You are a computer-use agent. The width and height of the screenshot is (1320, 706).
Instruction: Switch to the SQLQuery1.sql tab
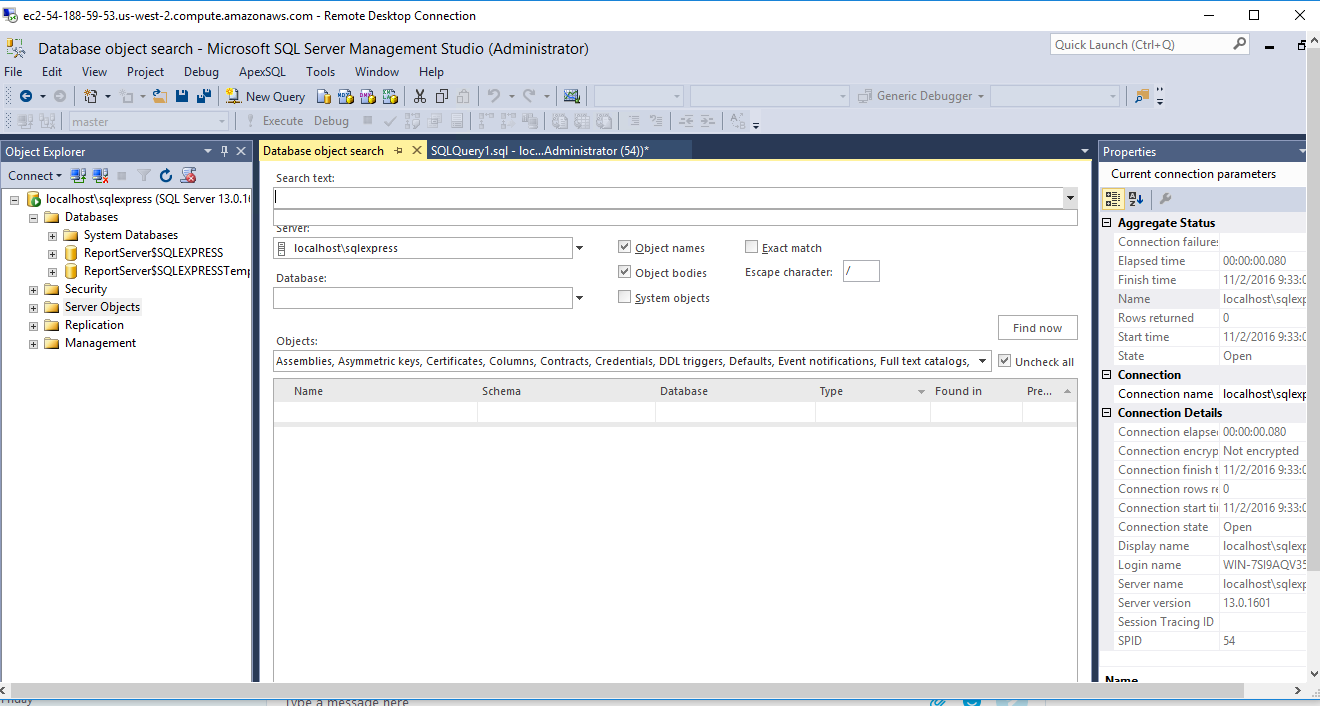pyautogui.click(x=540, y=150)
